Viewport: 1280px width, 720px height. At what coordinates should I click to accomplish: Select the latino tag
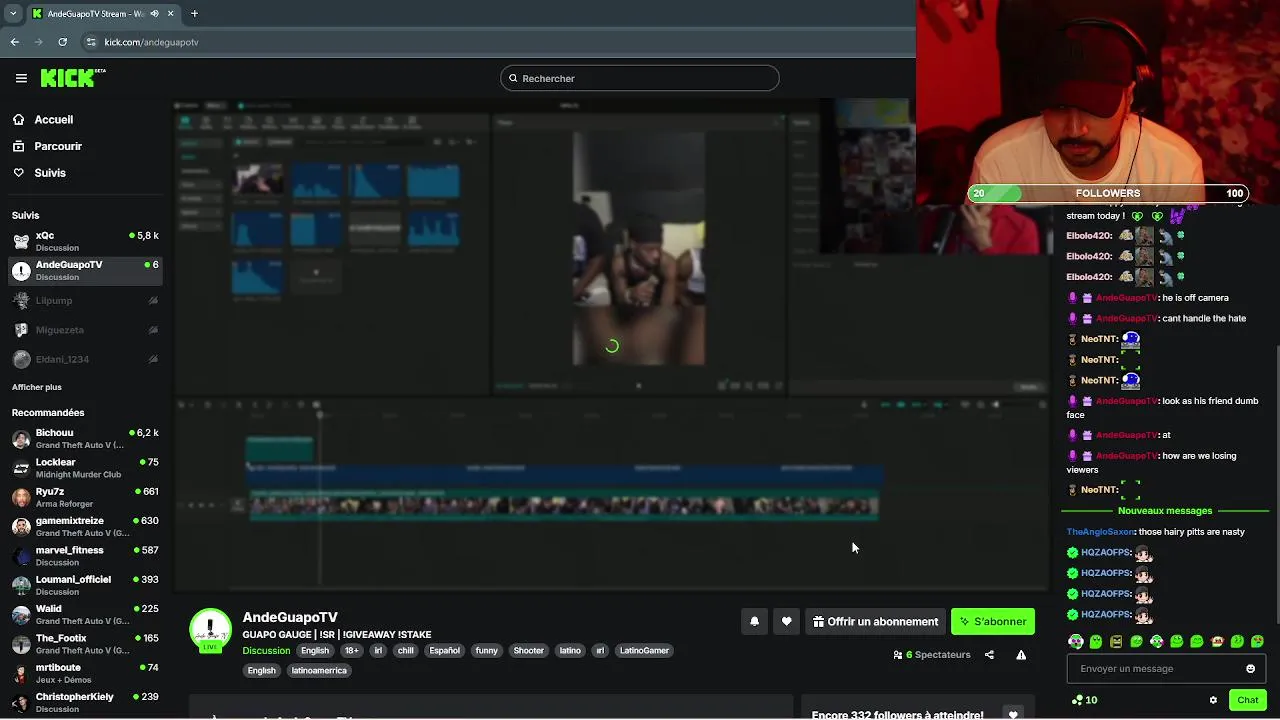click(x=570, y=651)
